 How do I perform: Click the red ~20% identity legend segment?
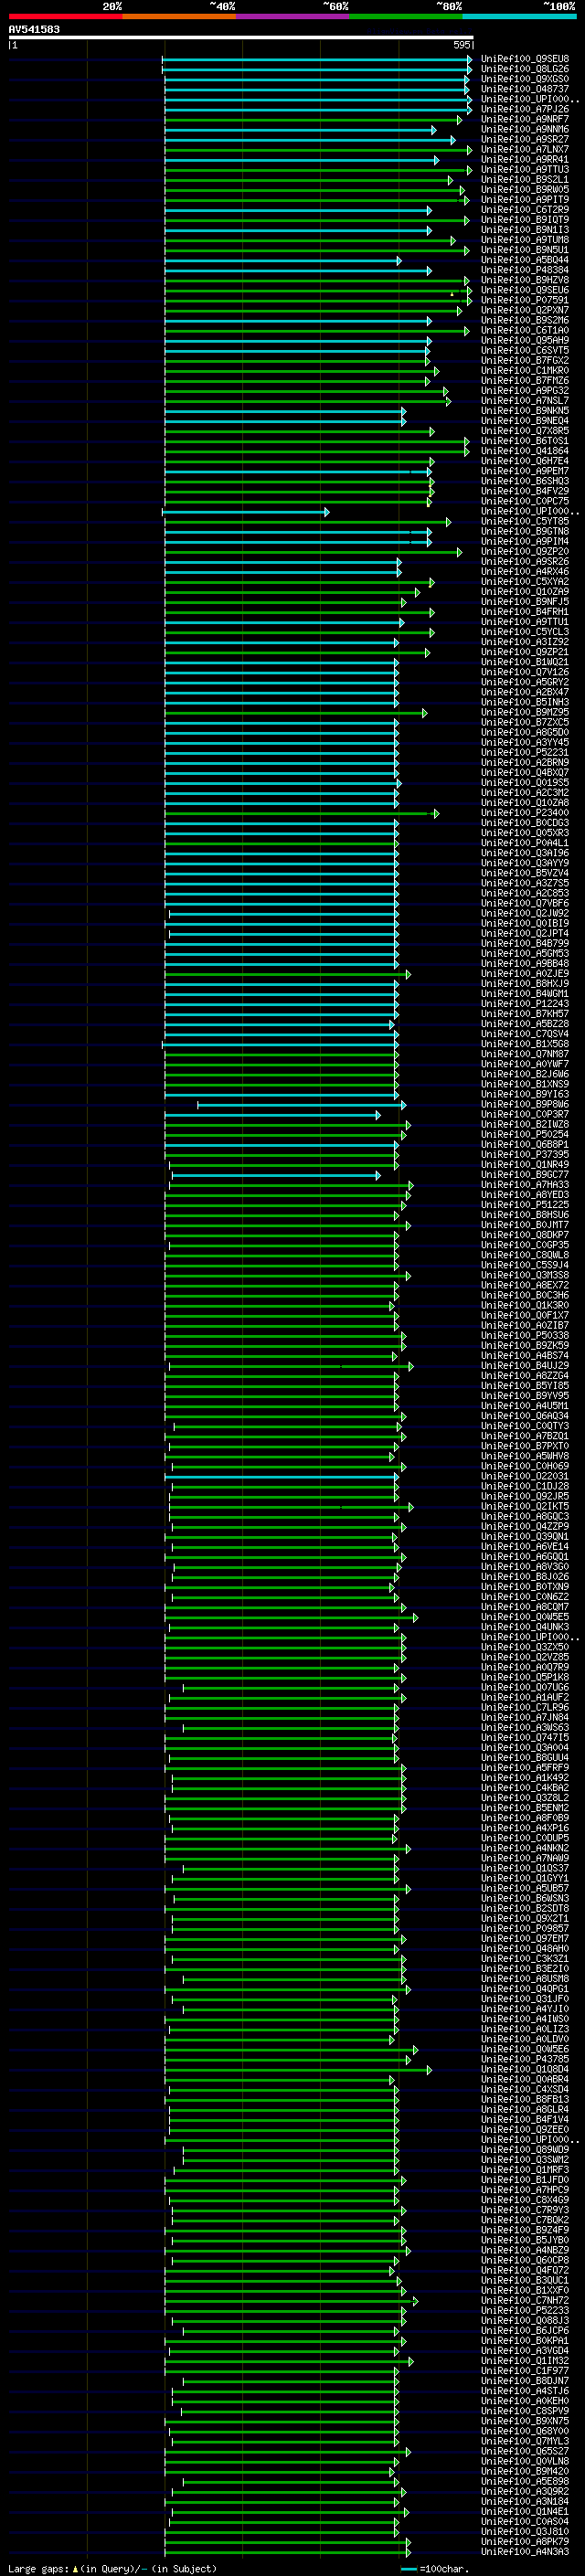(65, 16)
